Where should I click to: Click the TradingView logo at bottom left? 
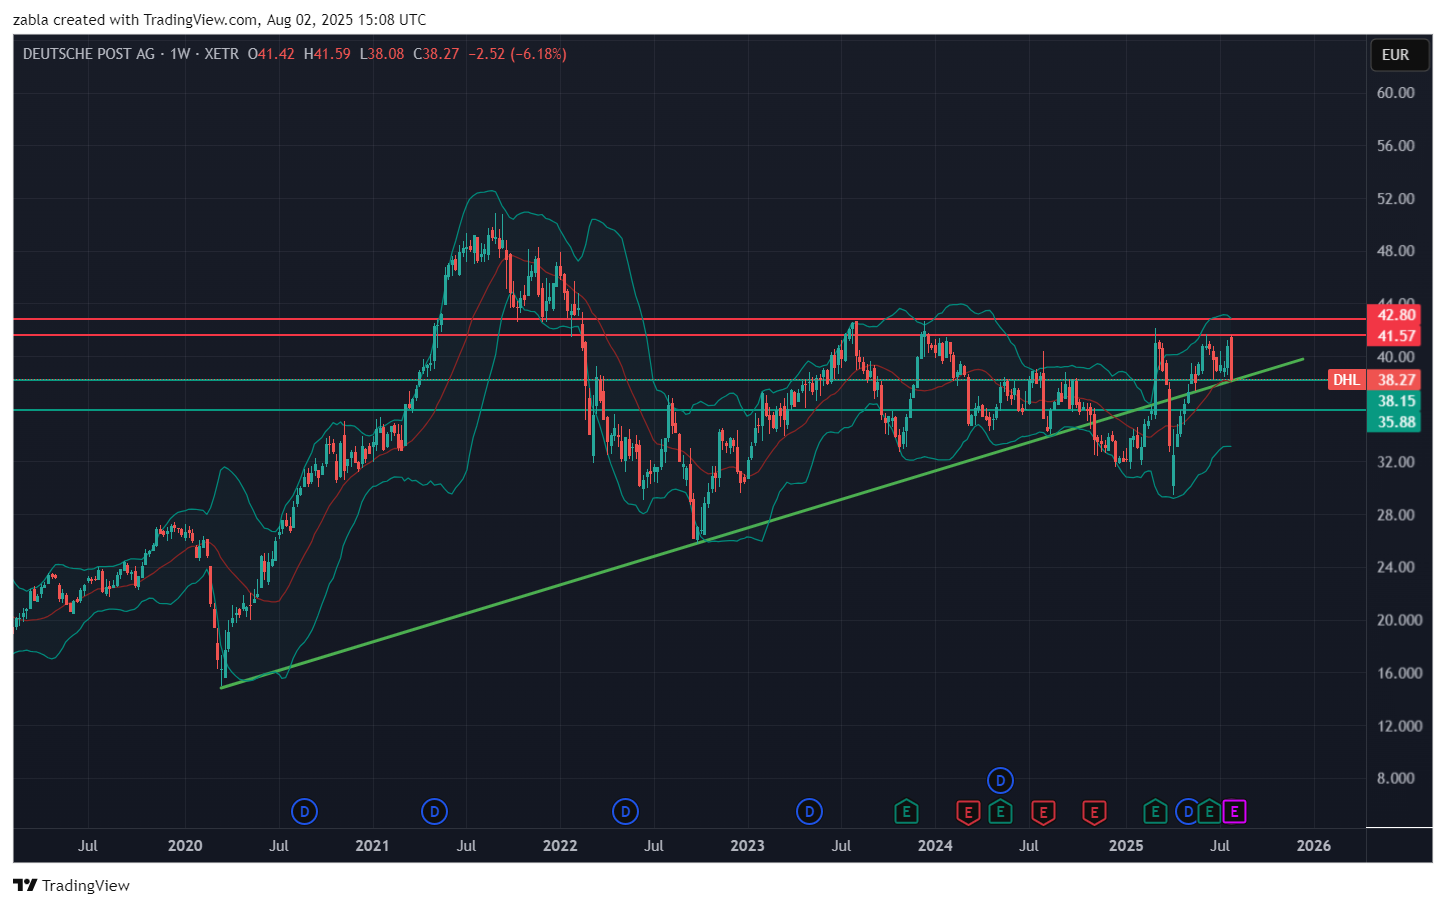click(x=71, y=885)
